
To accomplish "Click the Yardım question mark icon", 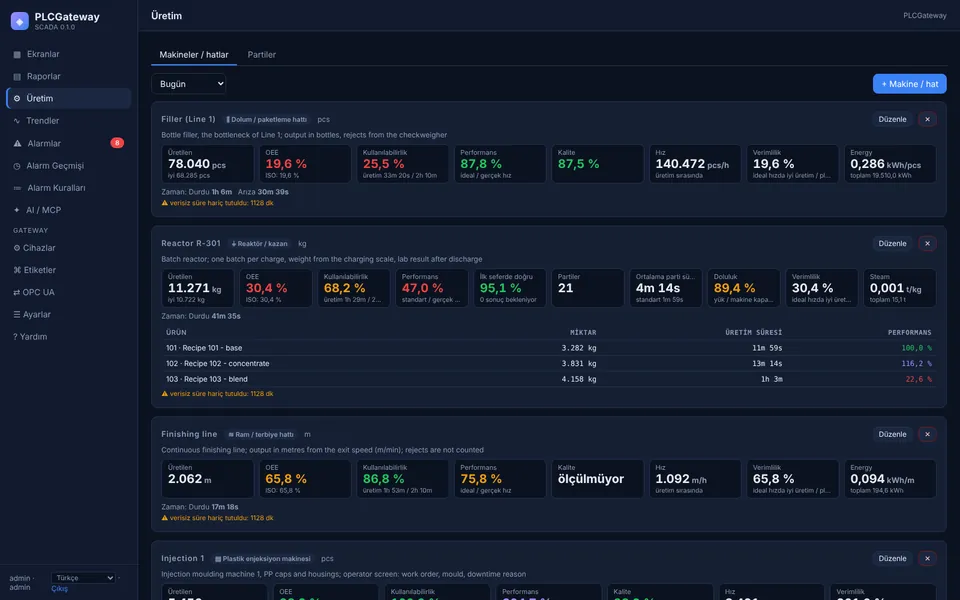I will coord(15,337).
